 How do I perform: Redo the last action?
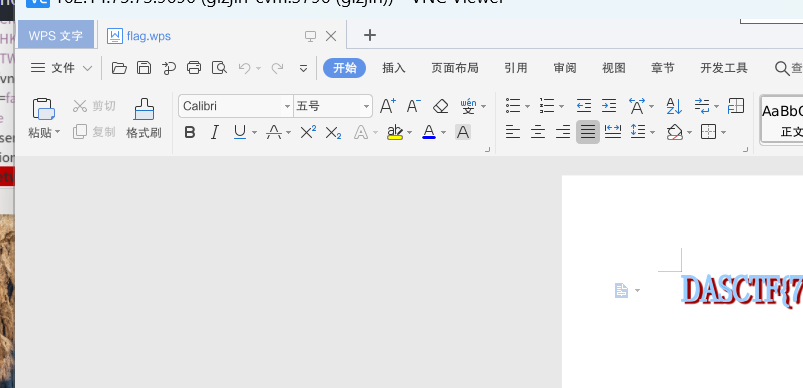click(278, 68)
